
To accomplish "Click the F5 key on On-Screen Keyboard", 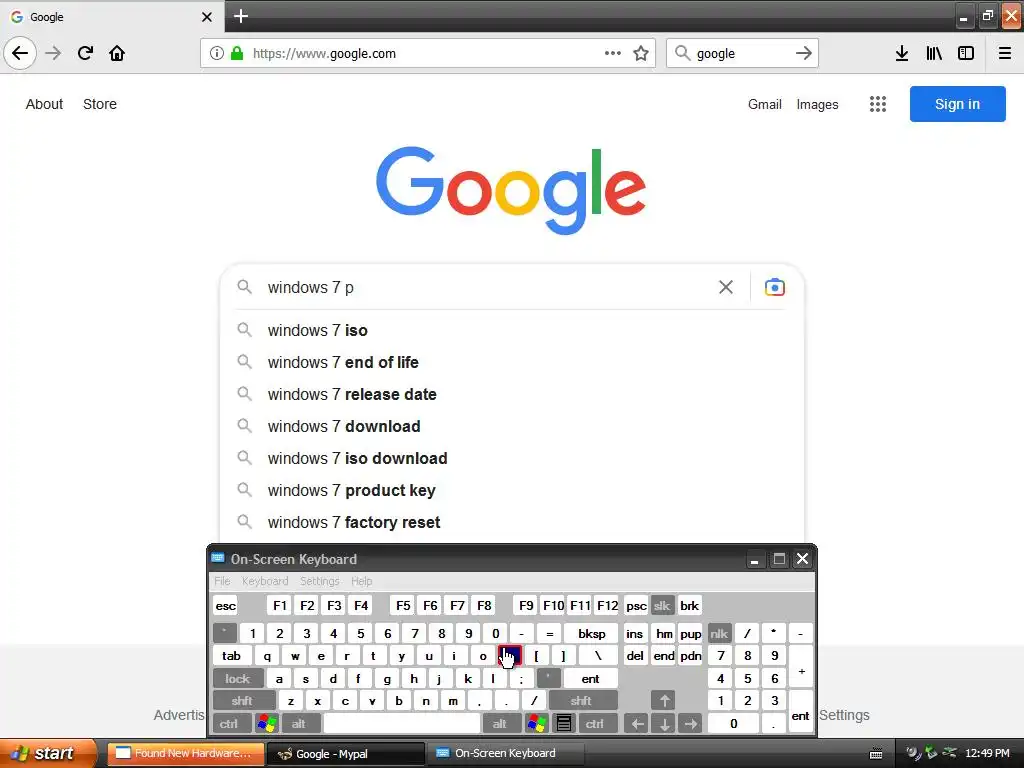I will point(403,605).
